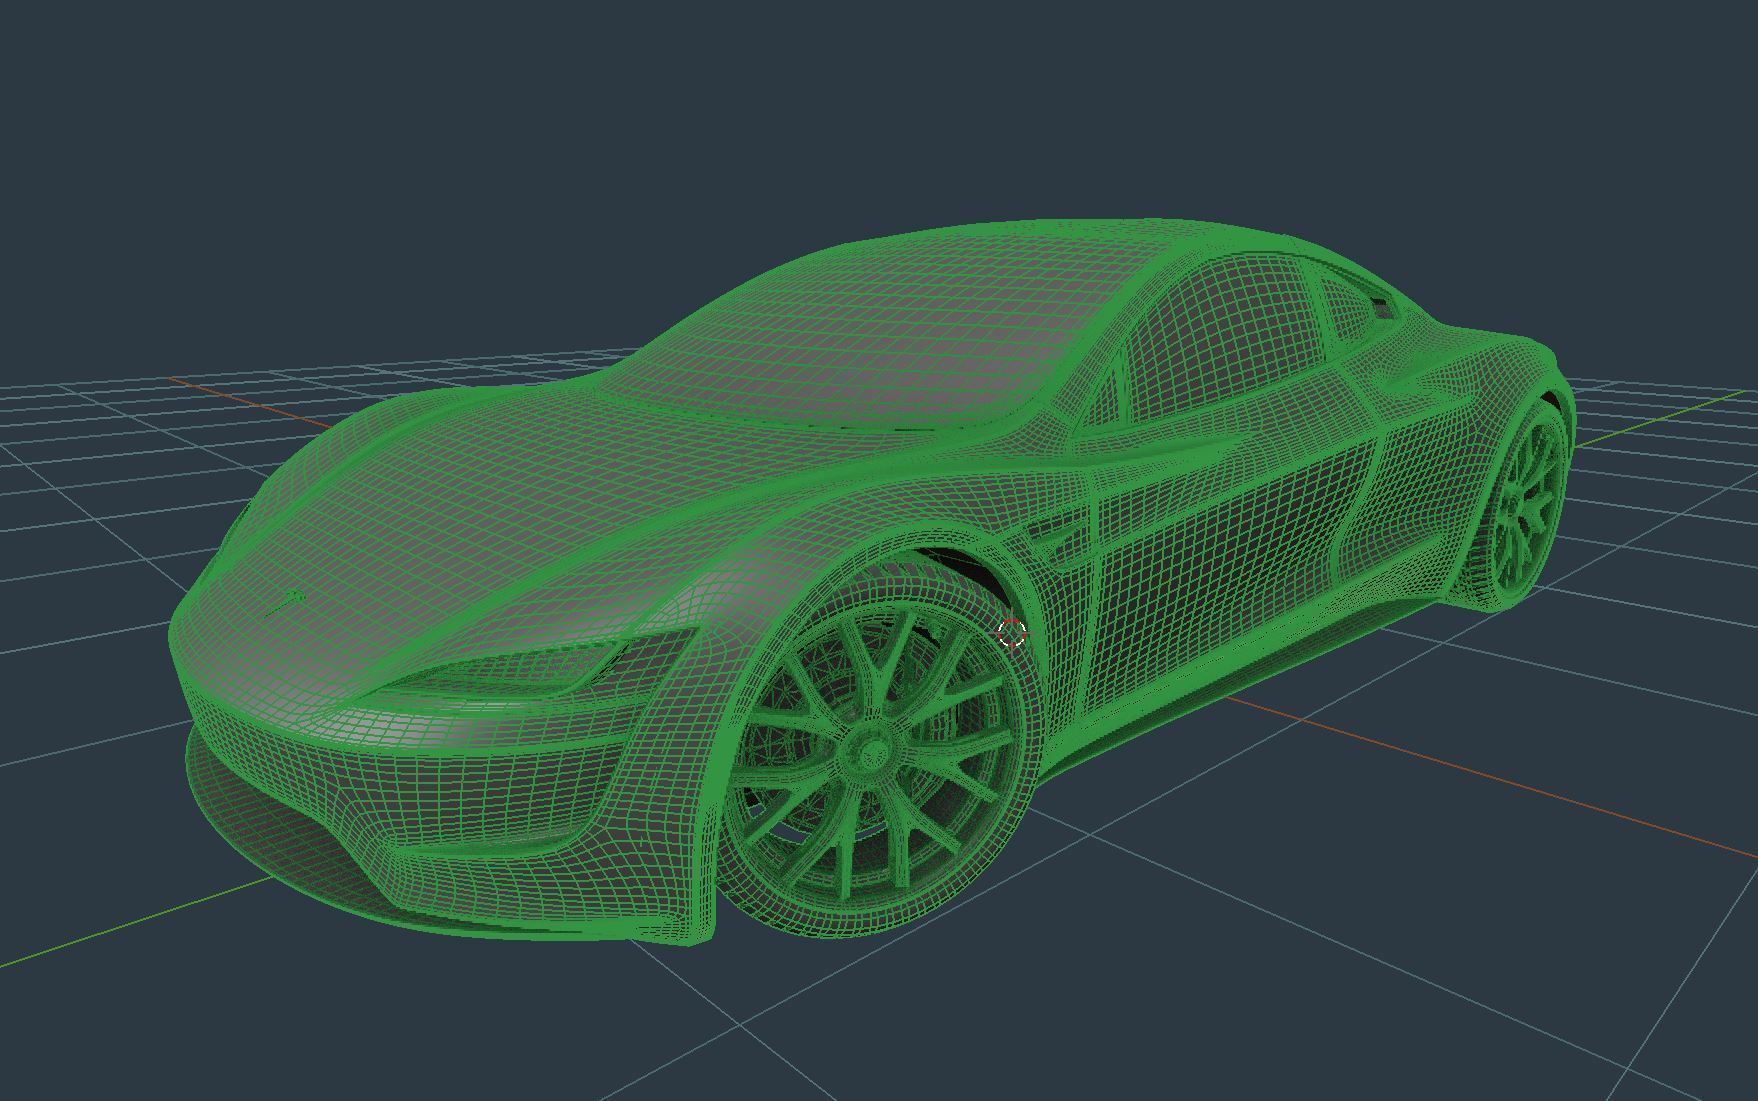Click the 3D cursor near the front wheel arch

[x=1012, y=632]
